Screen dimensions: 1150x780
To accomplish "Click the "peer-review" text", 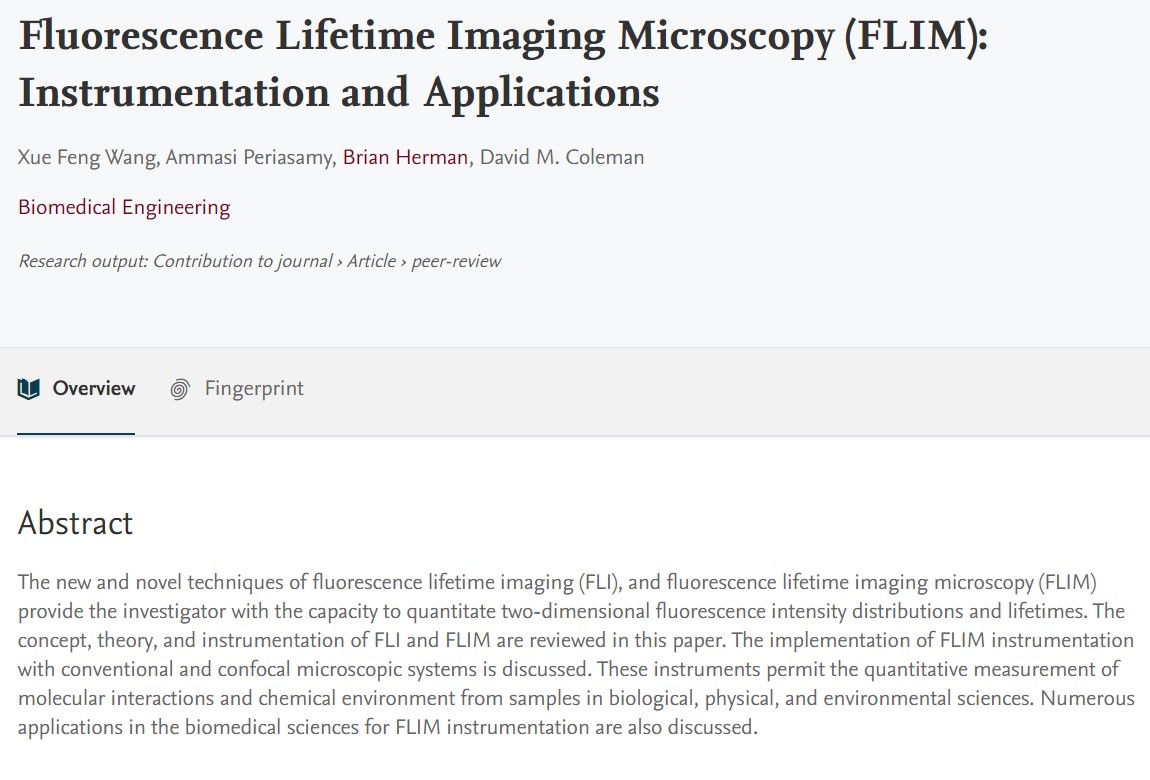I will point(456,262).
